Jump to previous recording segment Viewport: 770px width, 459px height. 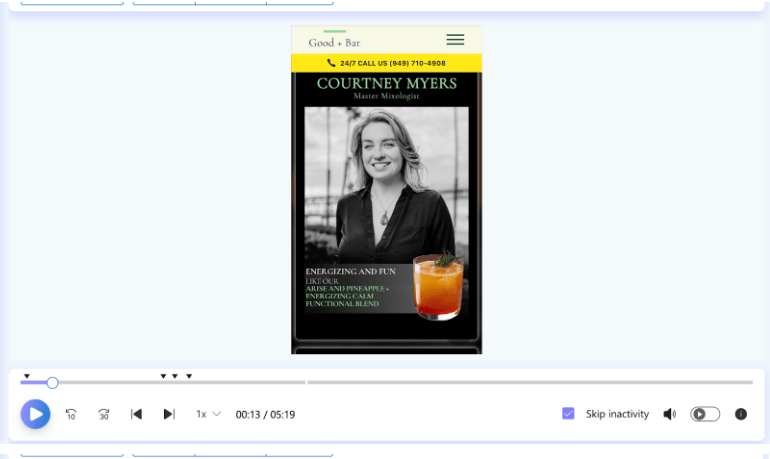136,414
